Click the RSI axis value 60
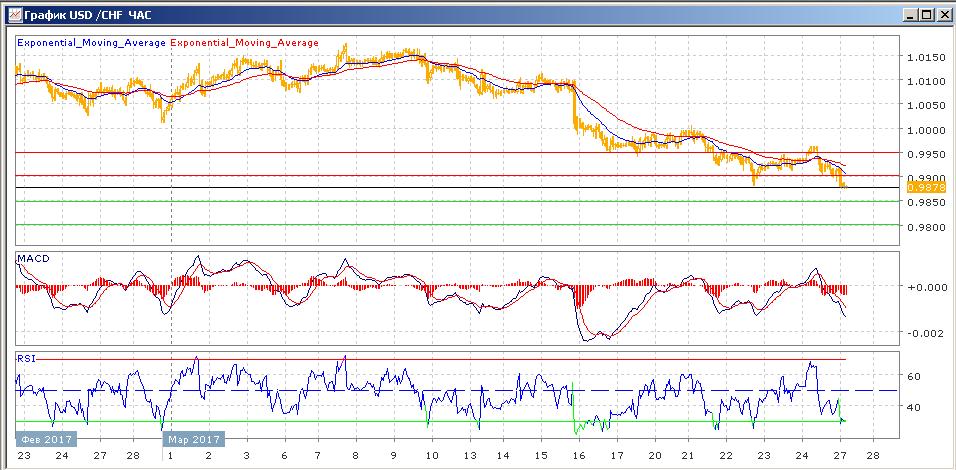956x470 pixels. [914, 377]
